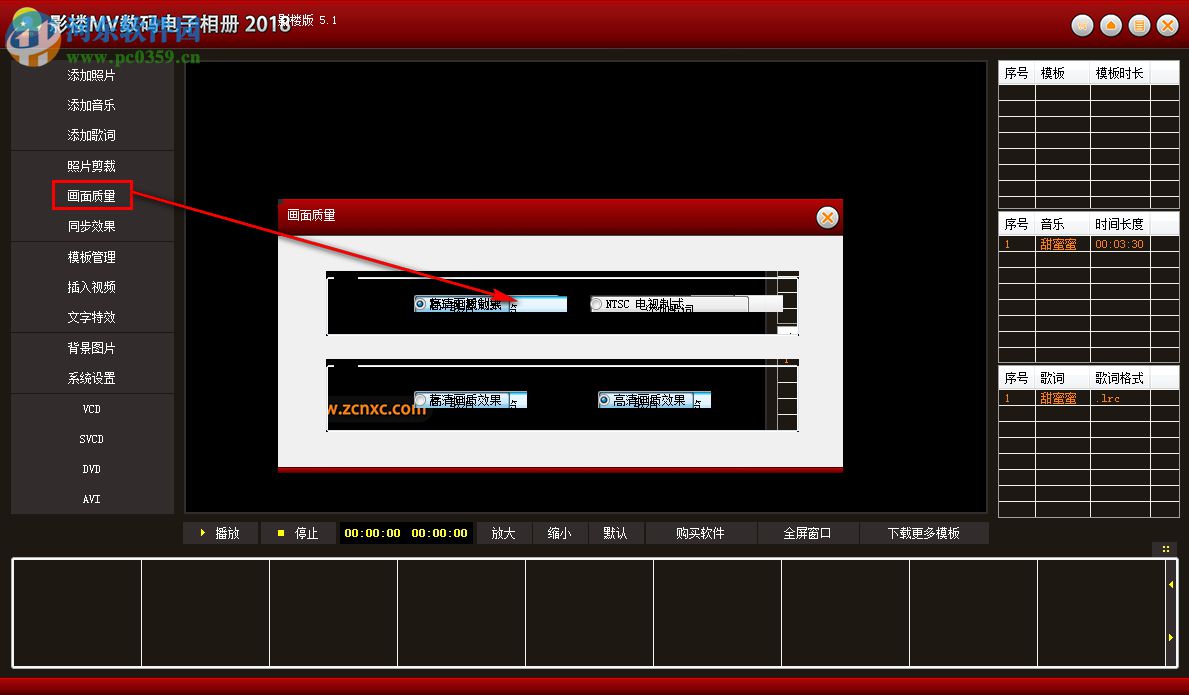Click the 时间长度 column header
1189x695 pixels.
[x=1120, y=224]
